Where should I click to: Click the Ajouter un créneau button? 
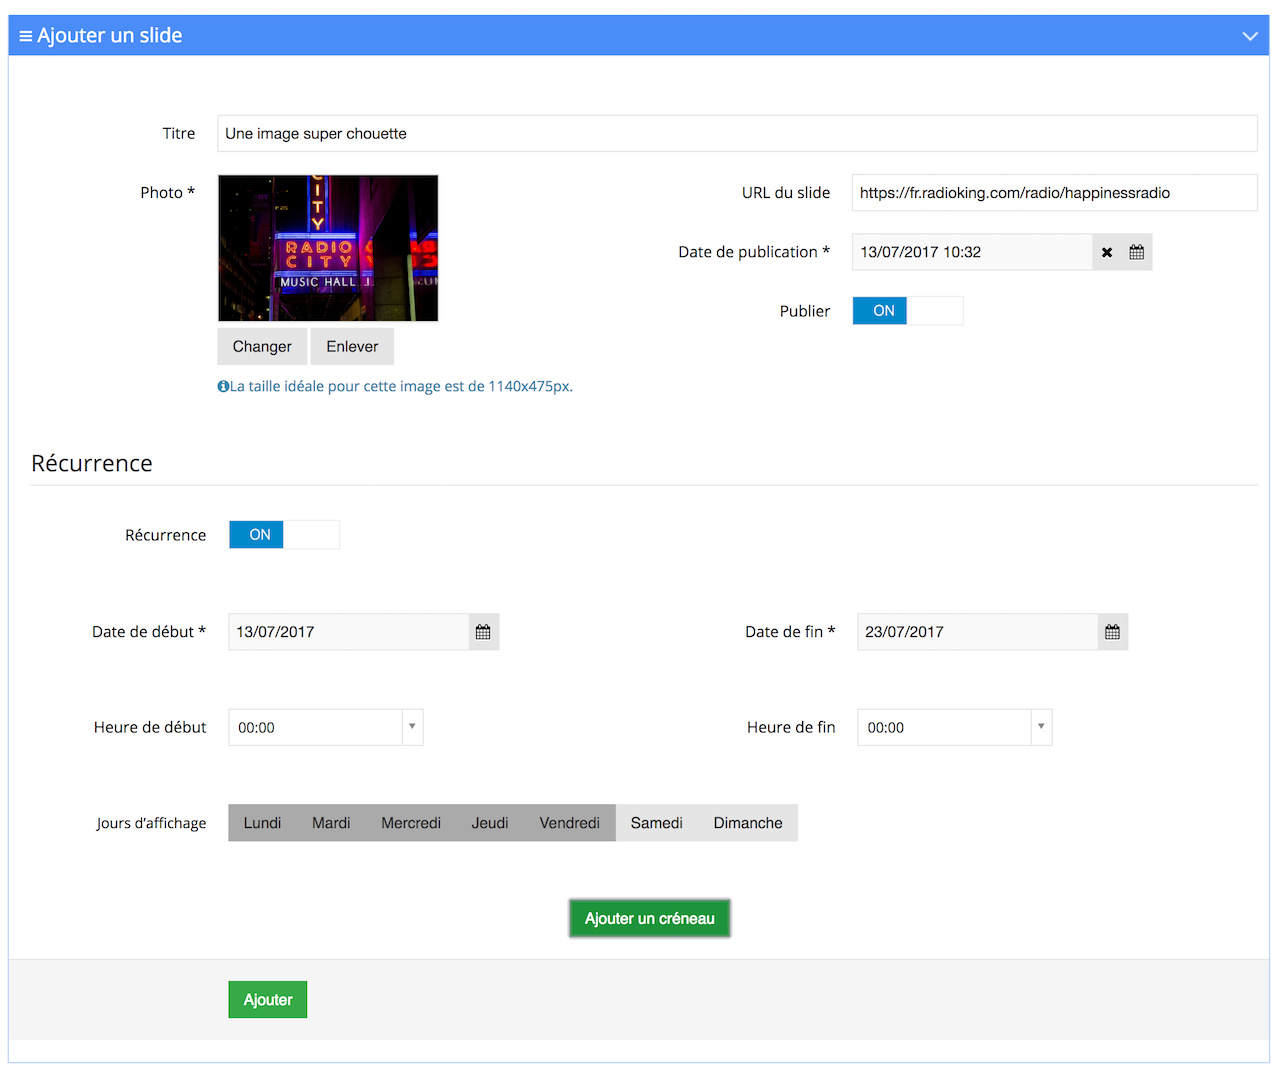pyautogui.click(x=649, y=918)
